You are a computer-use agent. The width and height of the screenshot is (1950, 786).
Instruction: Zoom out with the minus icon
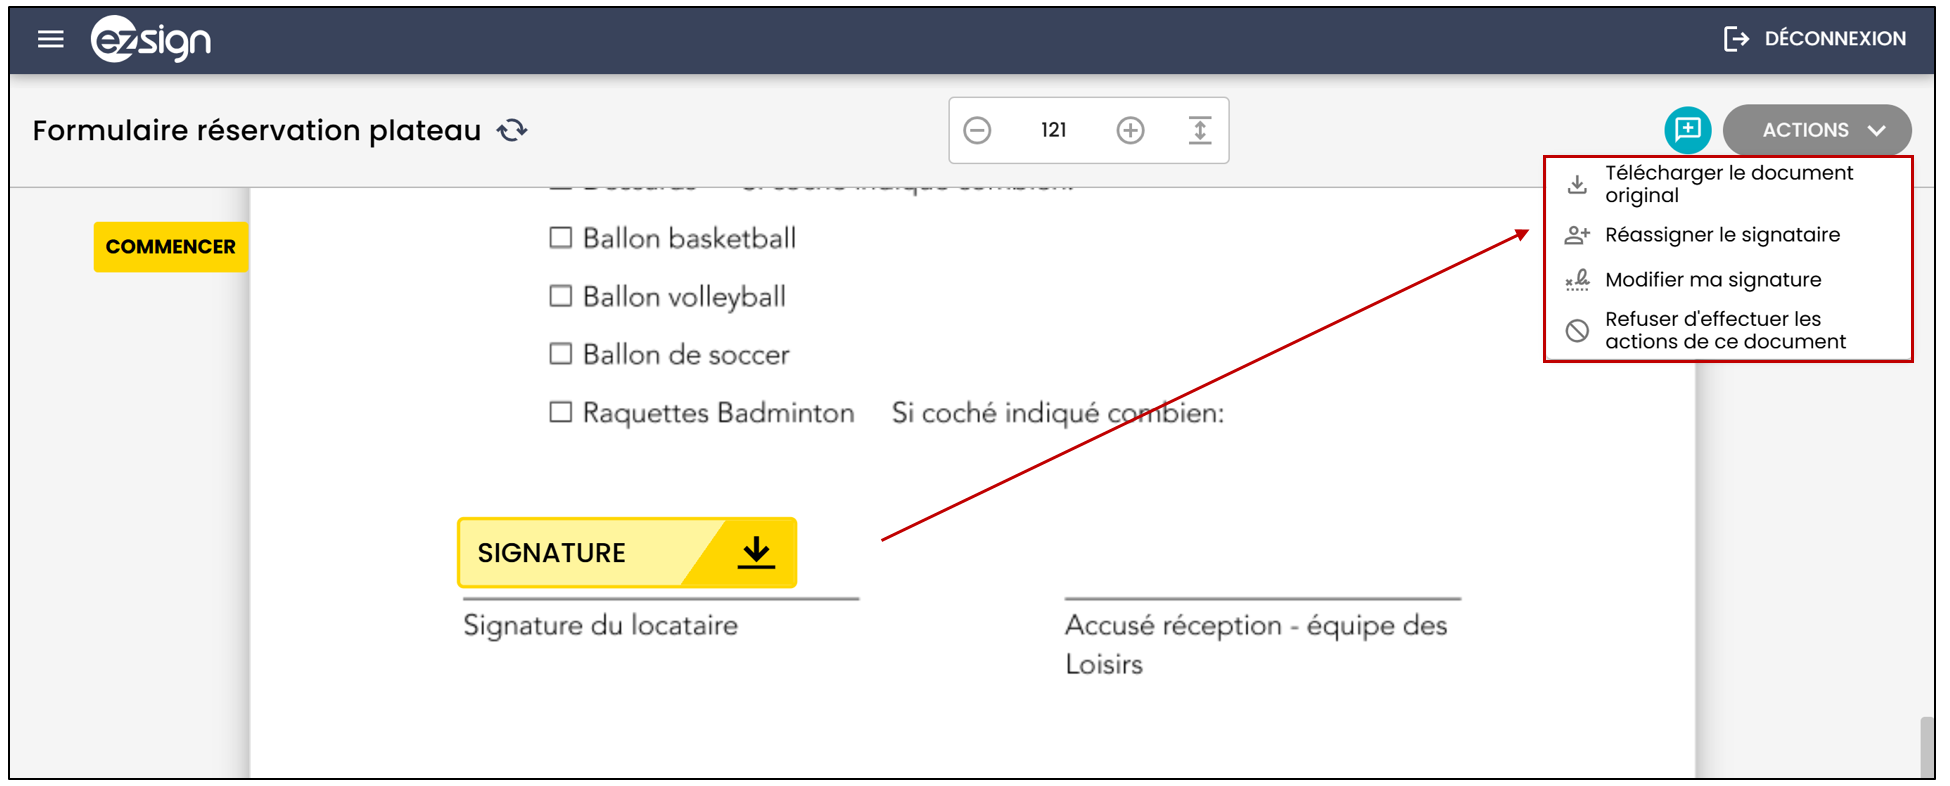[x=977, y=130]
